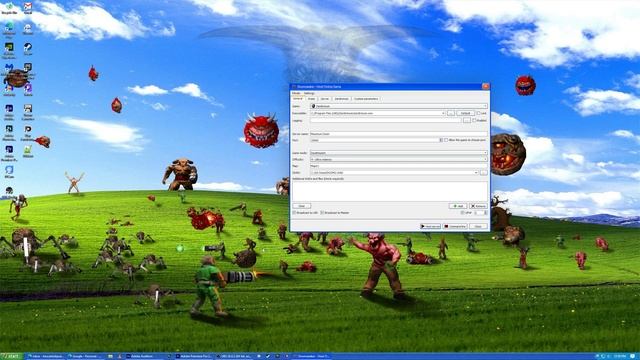Toggle the UPnP checkbox
Viewport: 640px width, 360px height.
click(462, 213)
